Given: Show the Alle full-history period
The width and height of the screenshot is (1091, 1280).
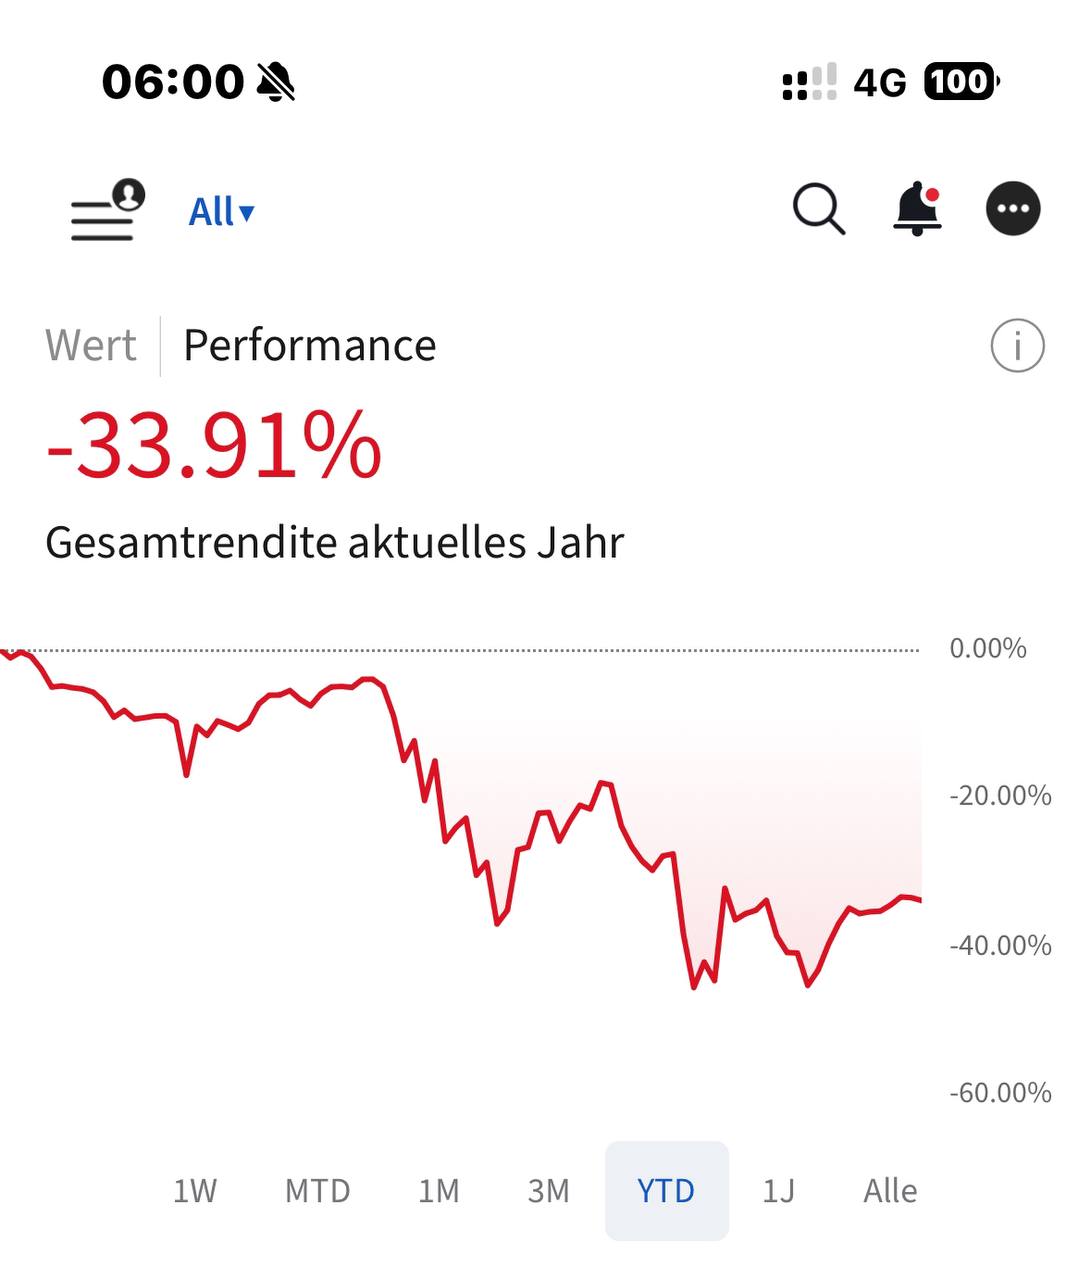Looking at the screenshot, I should [x=890, y=1191].
